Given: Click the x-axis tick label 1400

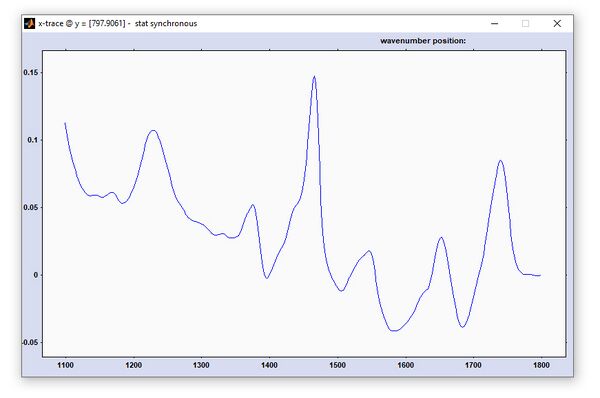Looking at the screenshot, I should coord(269,365).
